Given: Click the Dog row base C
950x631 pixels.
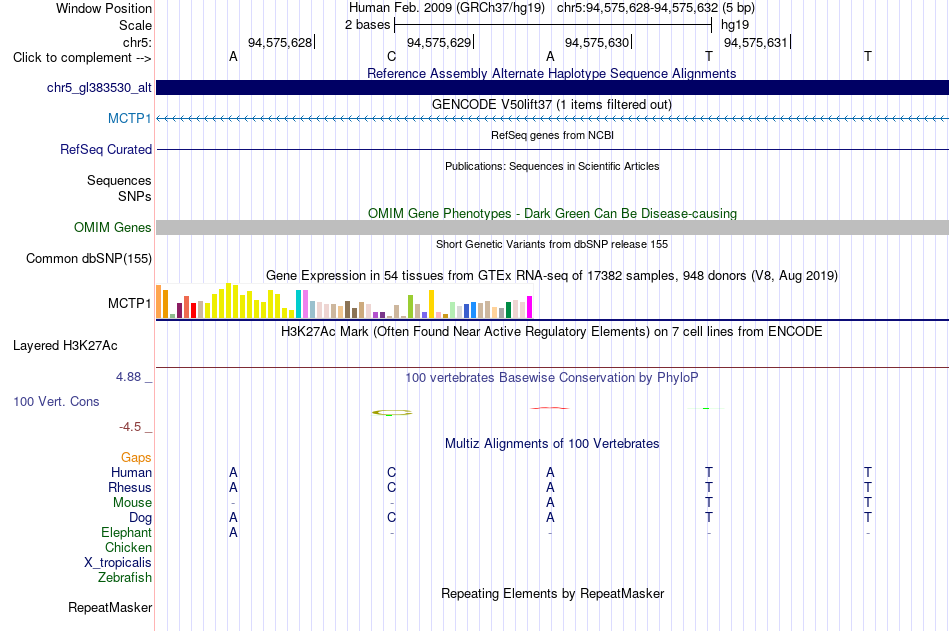Looking at the screenshot, I should click(x=391, y=518).
